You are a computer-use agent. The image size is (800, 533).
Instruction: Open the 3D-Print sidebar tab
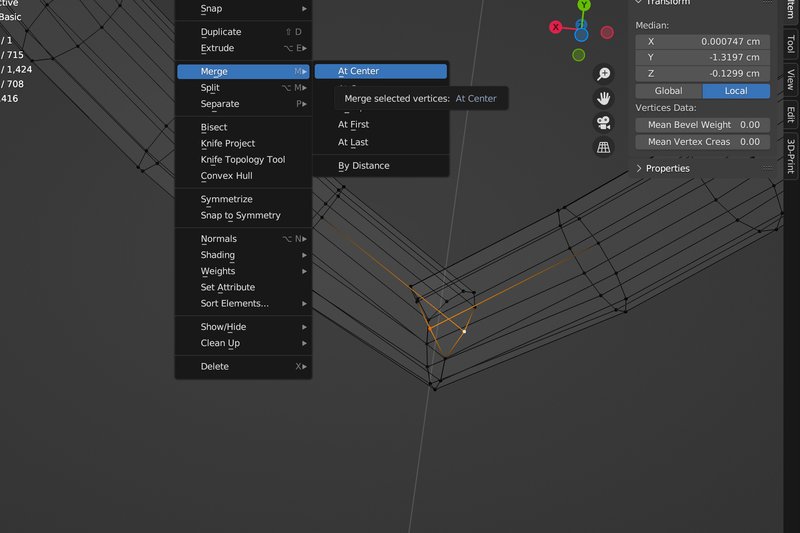tap(790, 156)
